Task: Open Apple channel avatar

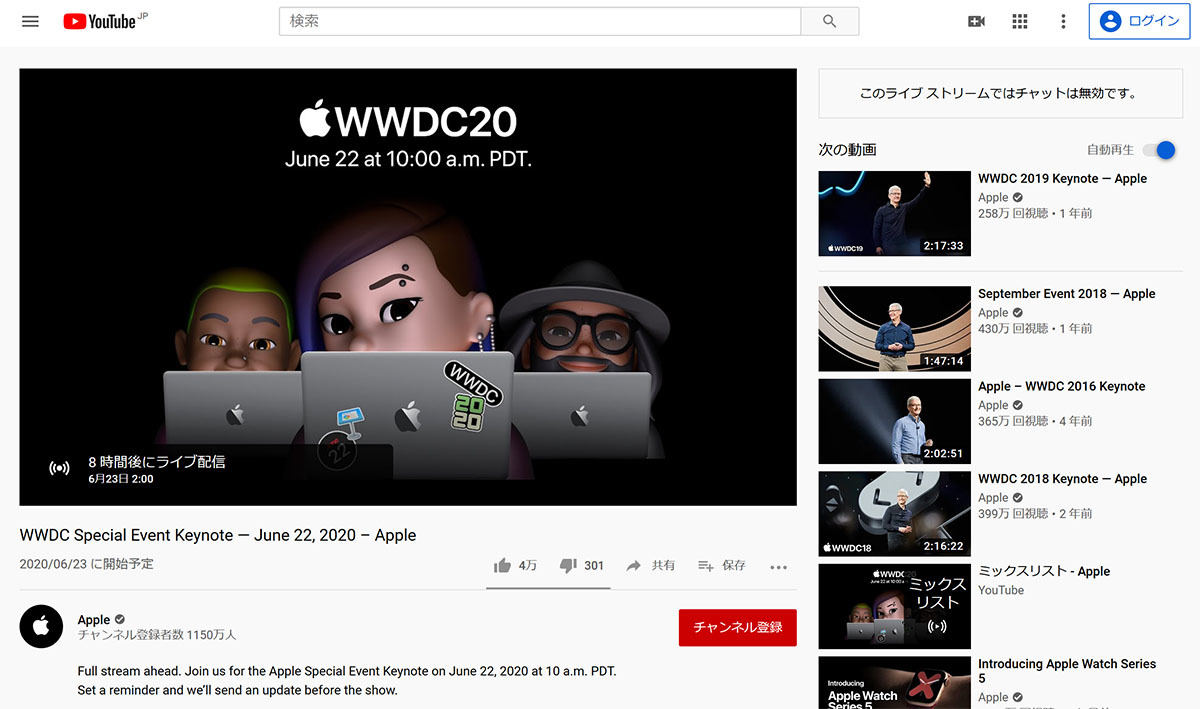Action: [41, 626]
